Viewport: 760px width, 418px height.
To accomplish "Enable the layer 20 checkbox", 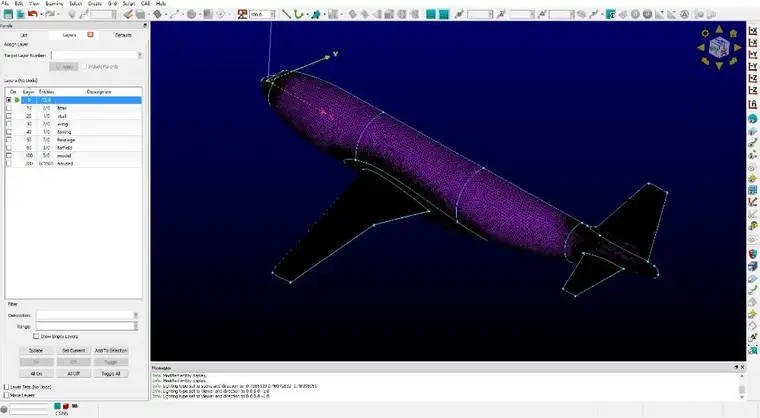I will [x=8, y=116].
